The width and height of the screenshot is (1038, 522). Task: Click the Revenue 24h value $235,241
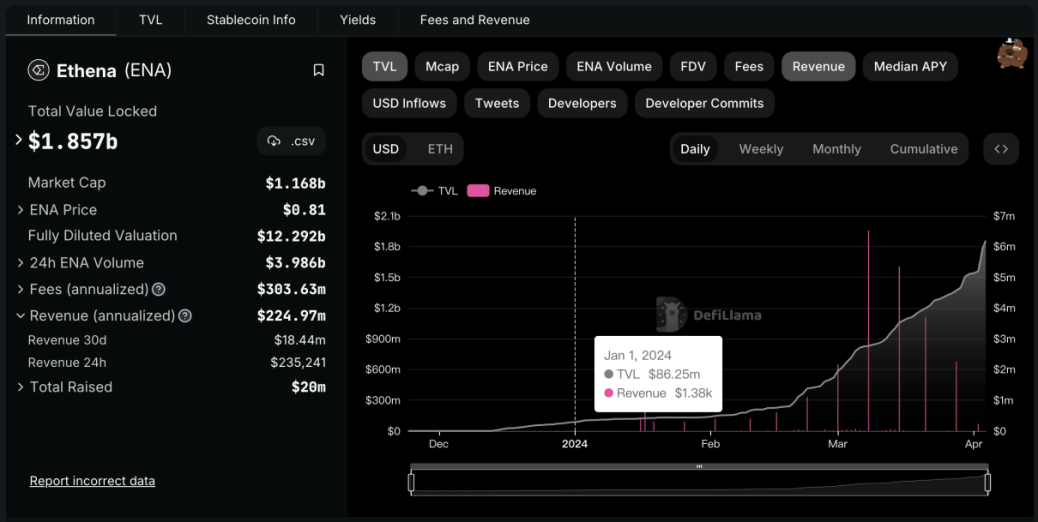pos(298,363)
